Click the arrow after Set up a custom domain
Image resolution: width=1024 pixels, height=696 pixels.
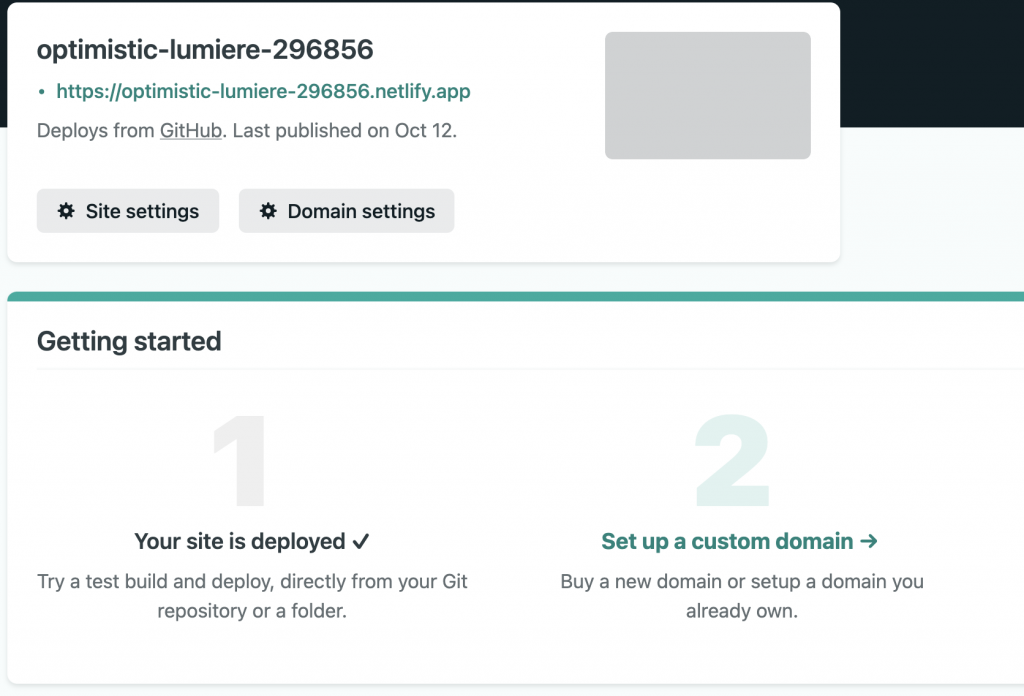point(869,541)
